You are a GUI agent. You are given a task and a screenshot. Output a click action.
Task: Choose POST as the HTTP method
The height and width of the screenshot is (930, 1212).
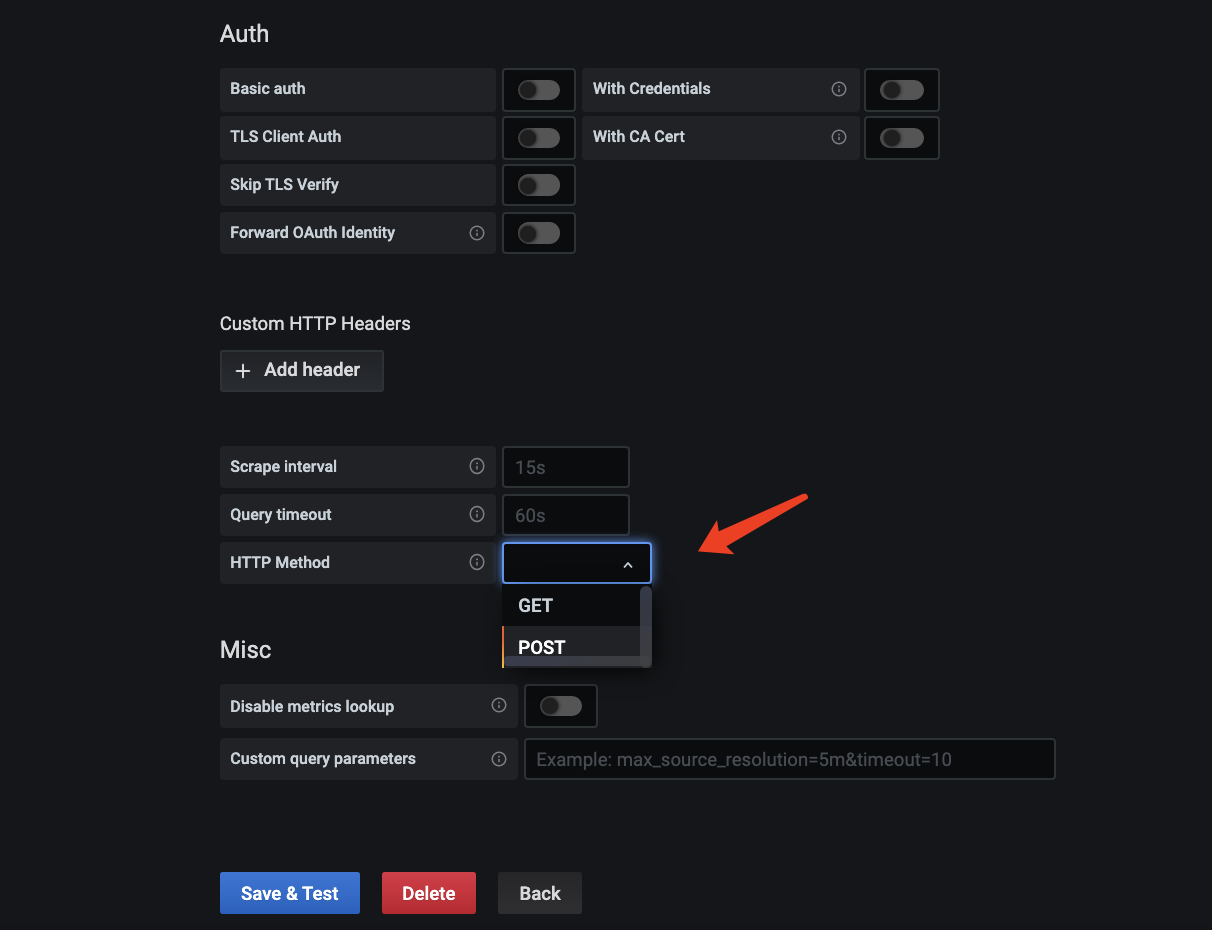click(x=540, y=647)
